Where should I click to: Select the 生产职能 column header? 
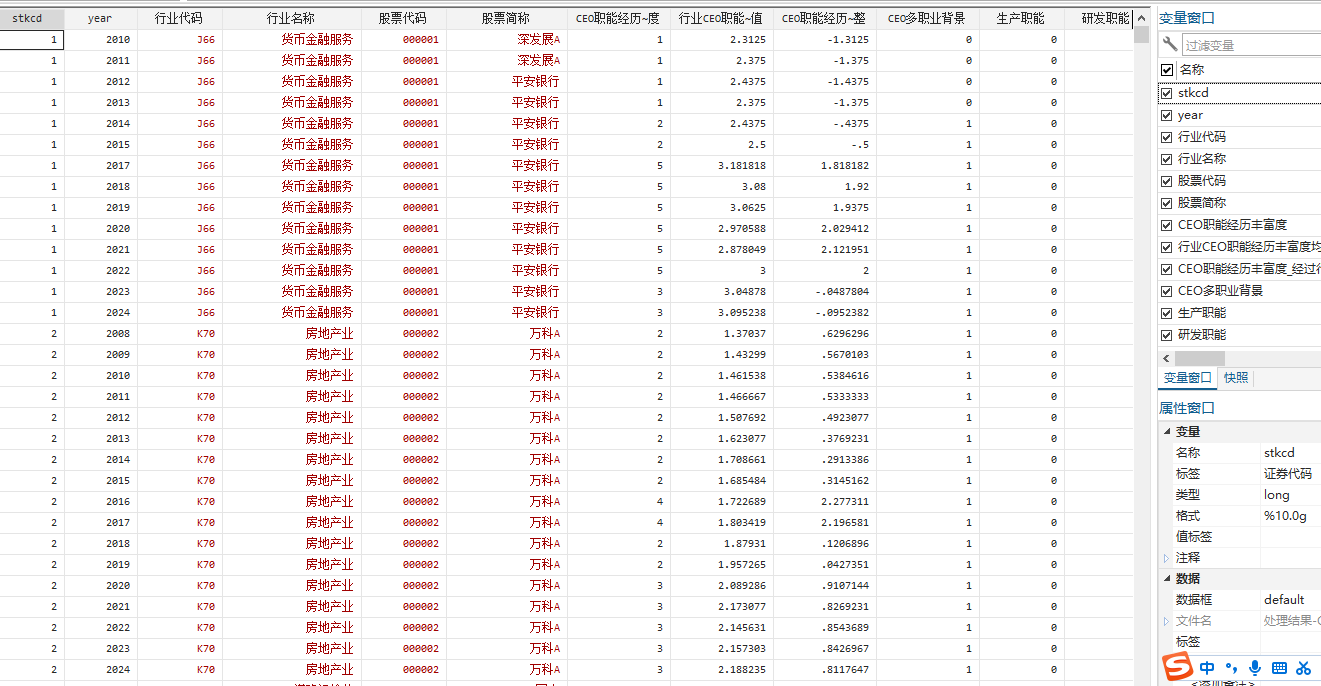[1022, 18]
